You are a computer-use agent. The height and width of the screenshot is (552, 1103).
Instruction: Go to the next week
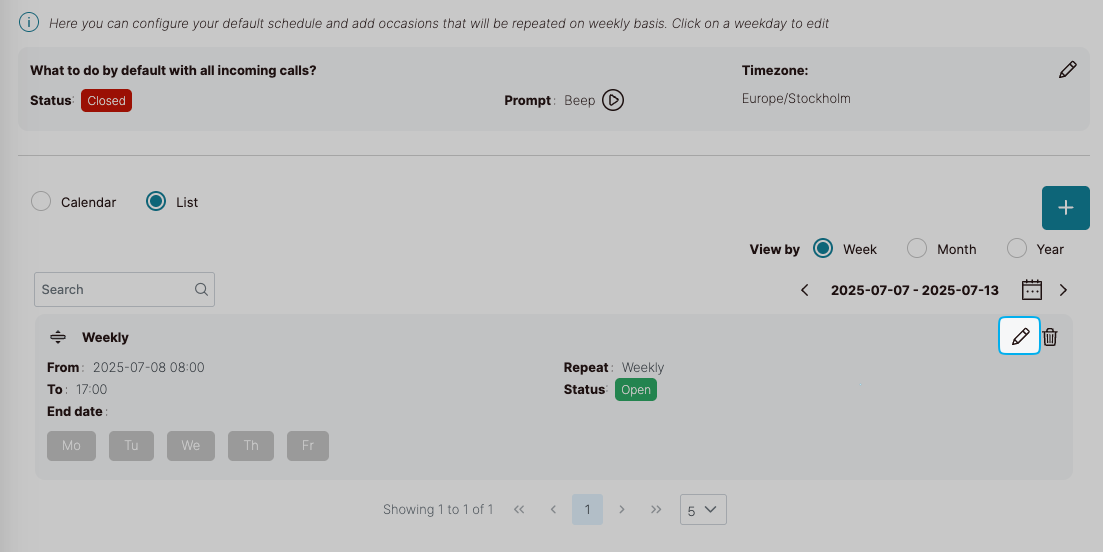[x=1063, y=290]
